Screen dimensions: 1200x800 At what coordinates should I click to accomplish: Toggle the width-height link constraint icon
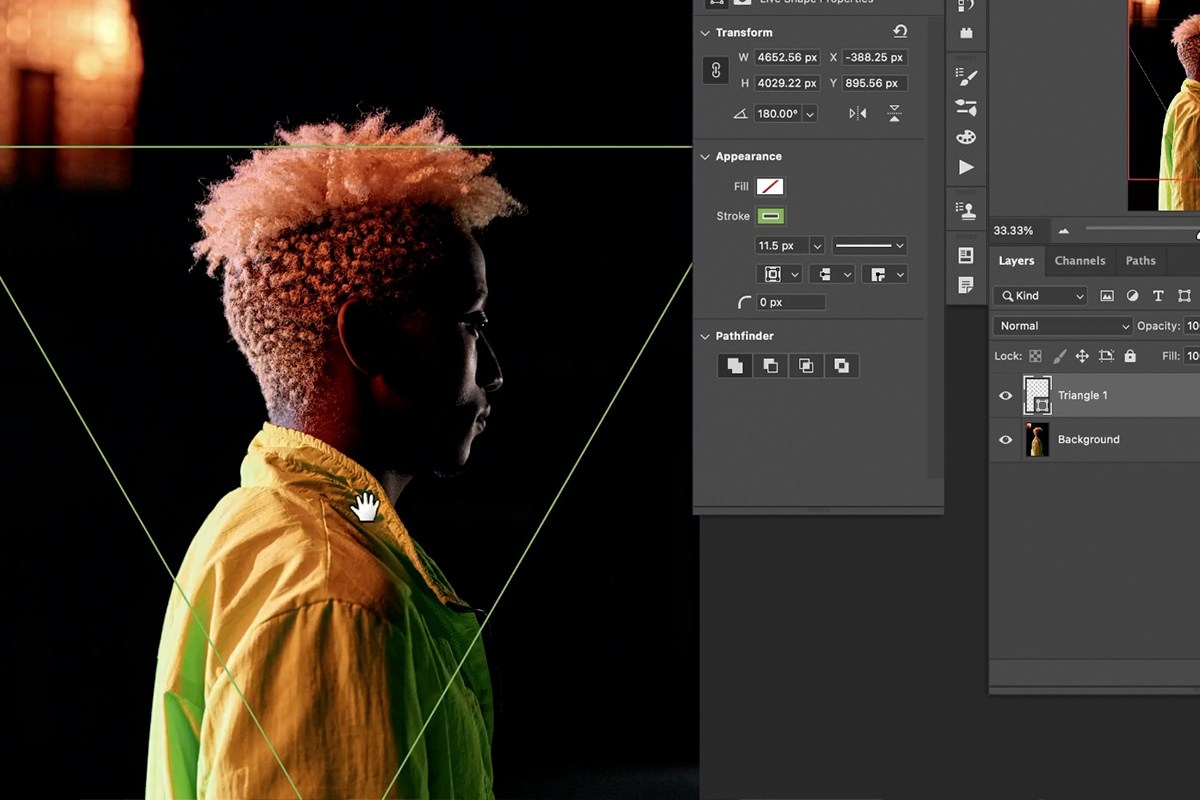[715, 70]
